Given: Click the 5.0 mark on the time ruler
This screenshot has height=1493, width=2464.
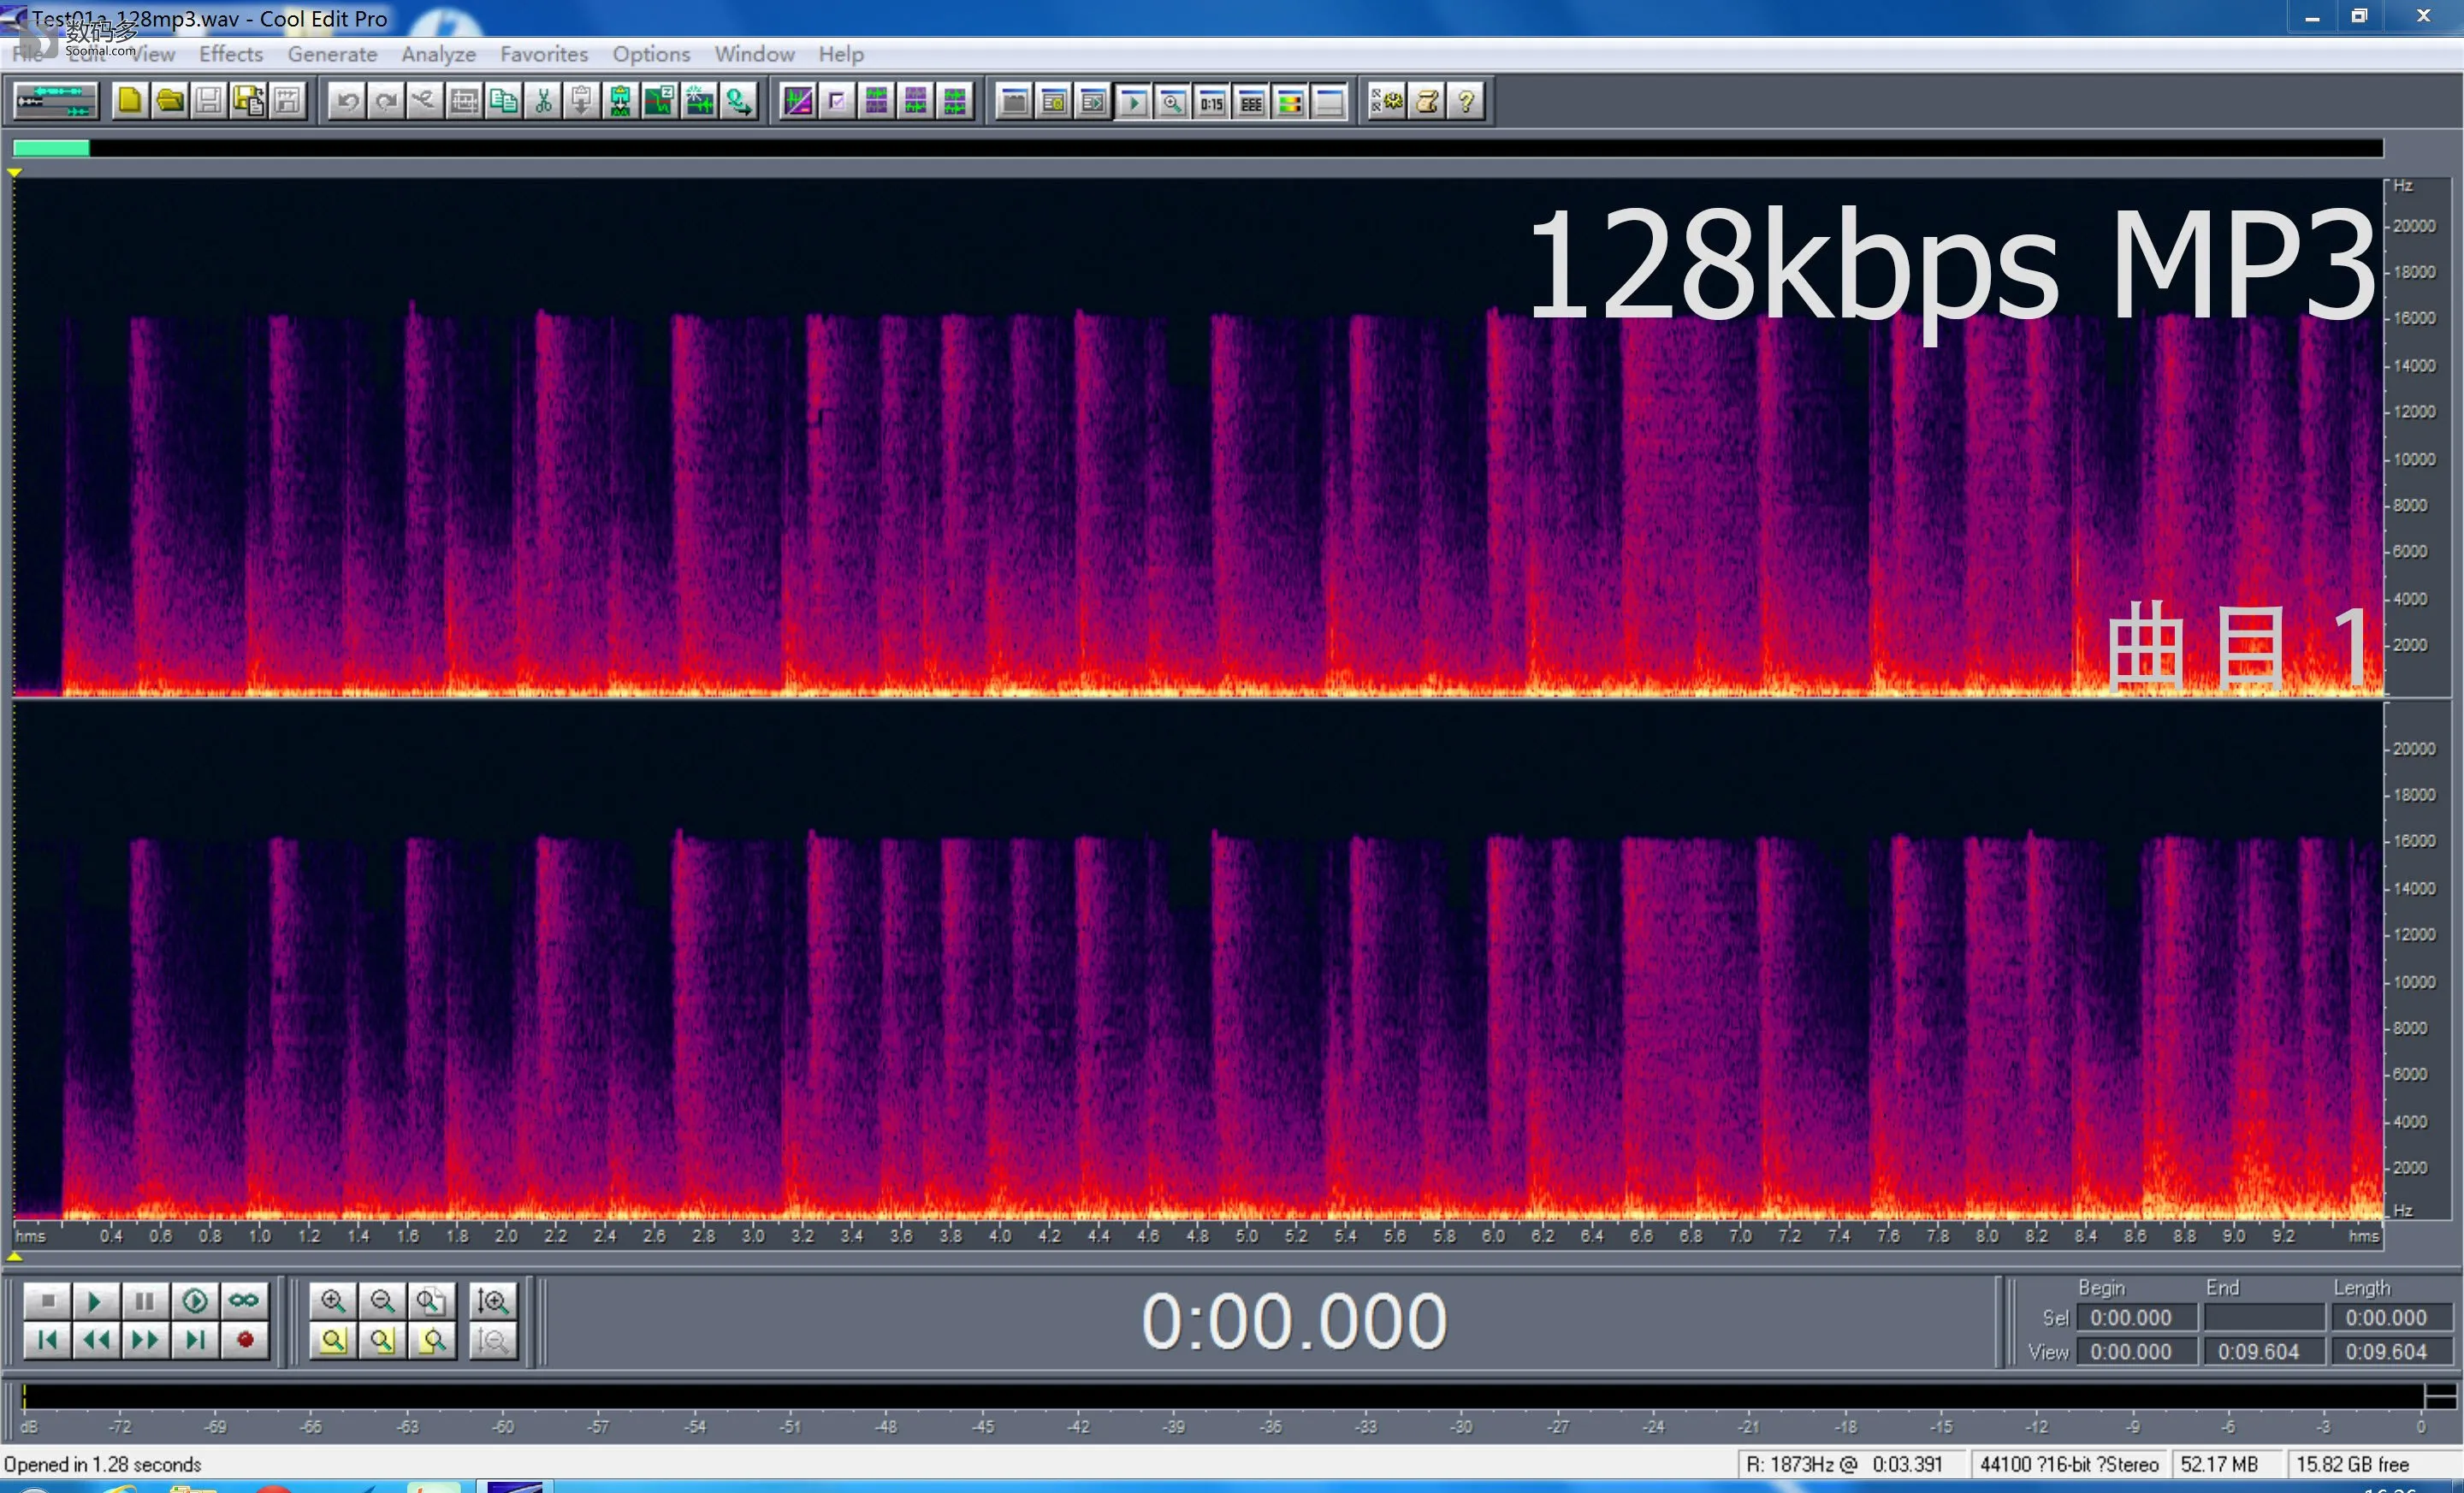Looking at the screenshot, I should [x=1246, y=1236].
